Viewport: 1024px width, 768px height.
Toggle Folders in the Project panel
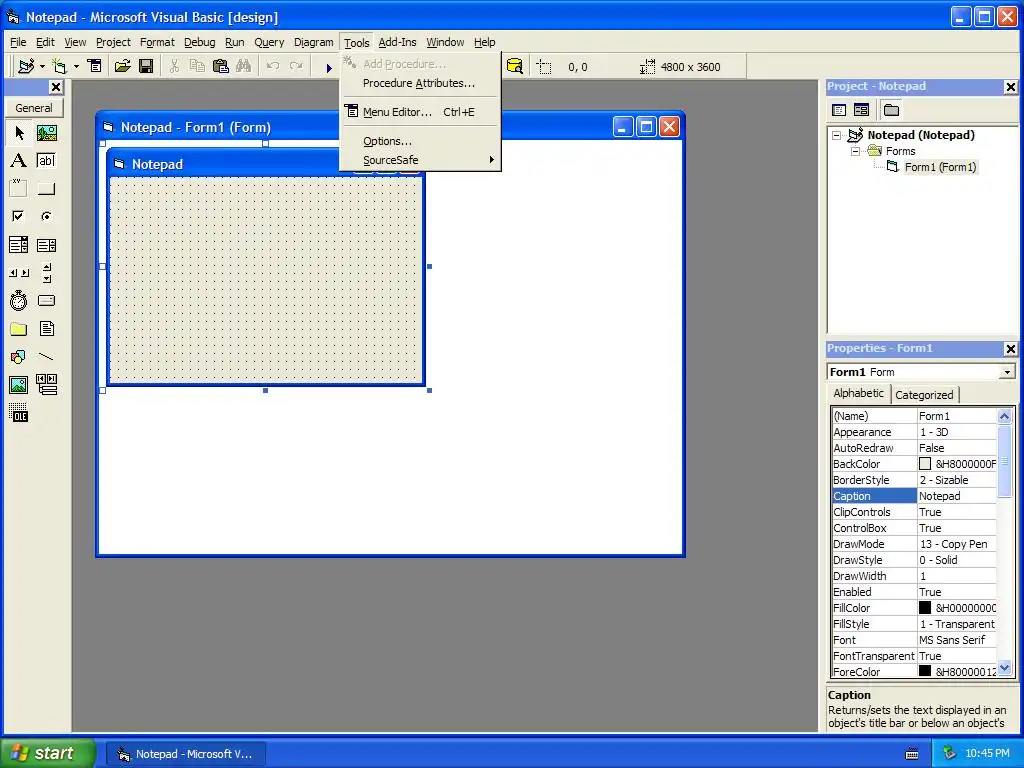pyautogui.click(x=891, y=110)
